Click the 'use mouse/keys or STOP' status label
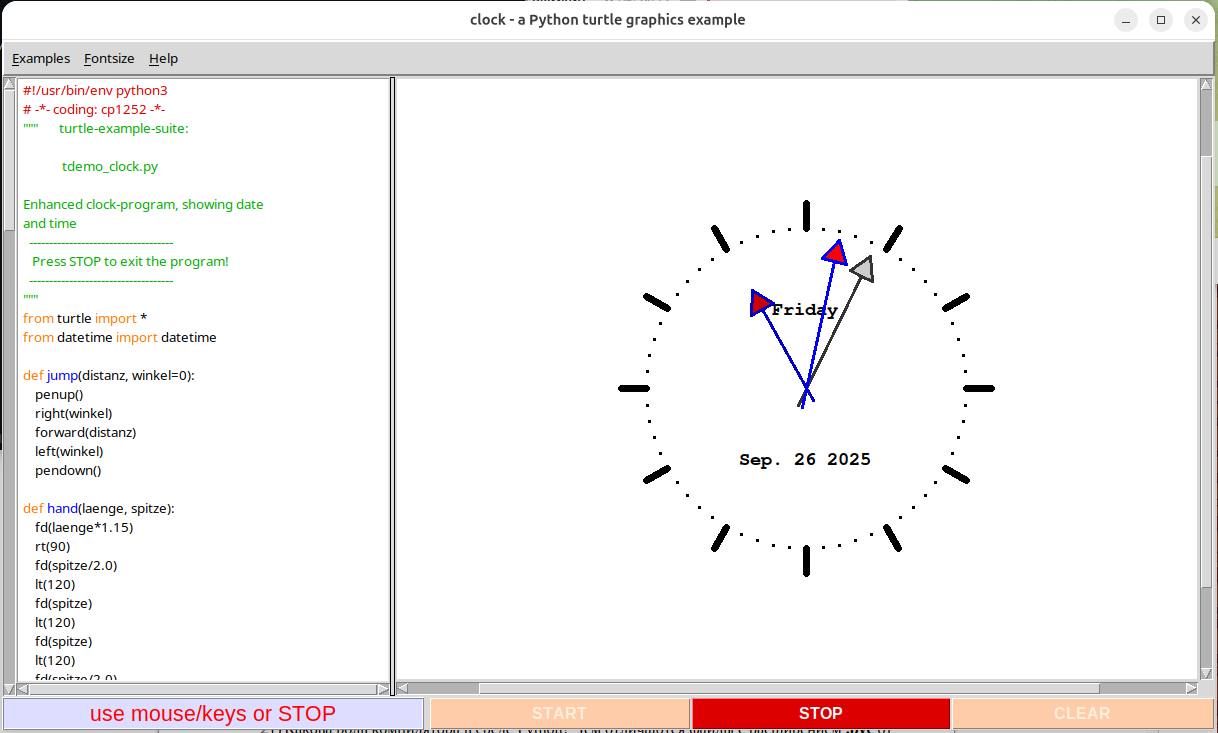The height and width of the screenshot is (733, 1218). click(213, 713)
